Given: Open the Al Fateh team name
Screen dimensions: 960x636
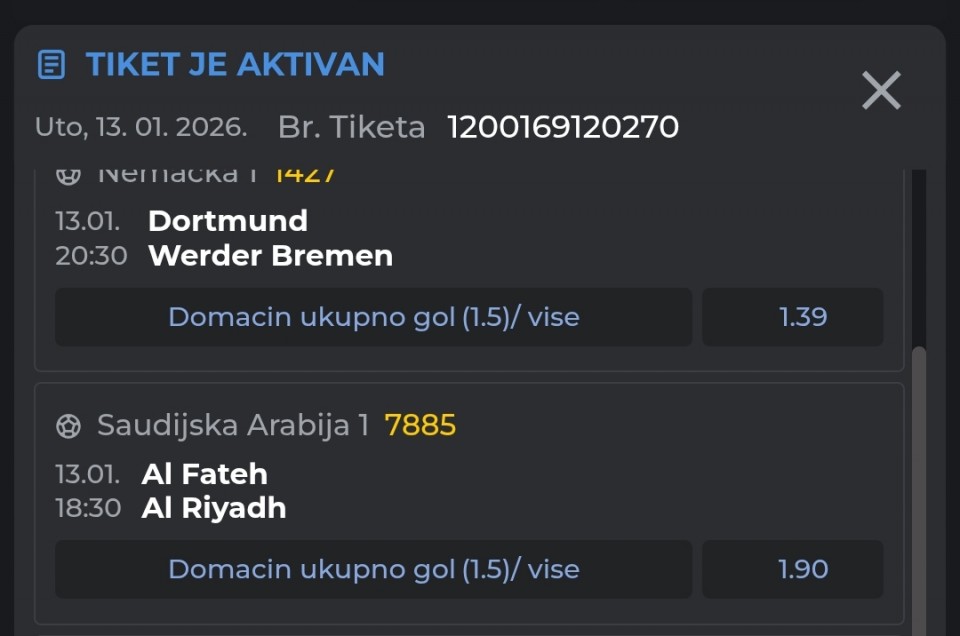Looking at the screenshot, I should pos(205,473).
